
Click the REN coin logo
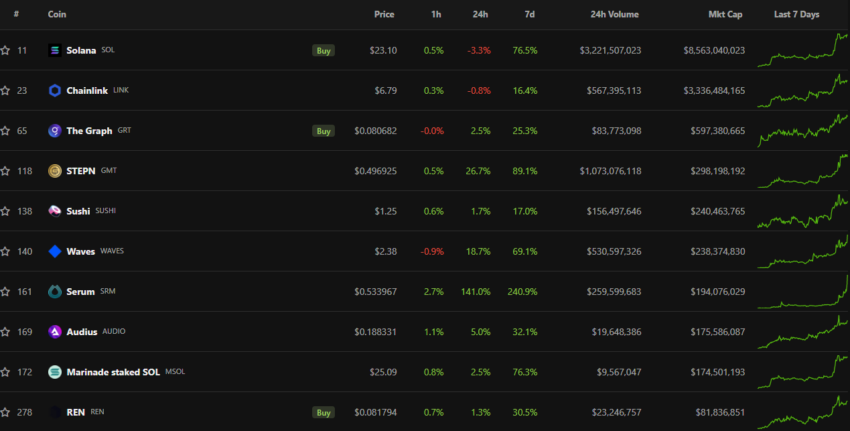tap(55, 412)
